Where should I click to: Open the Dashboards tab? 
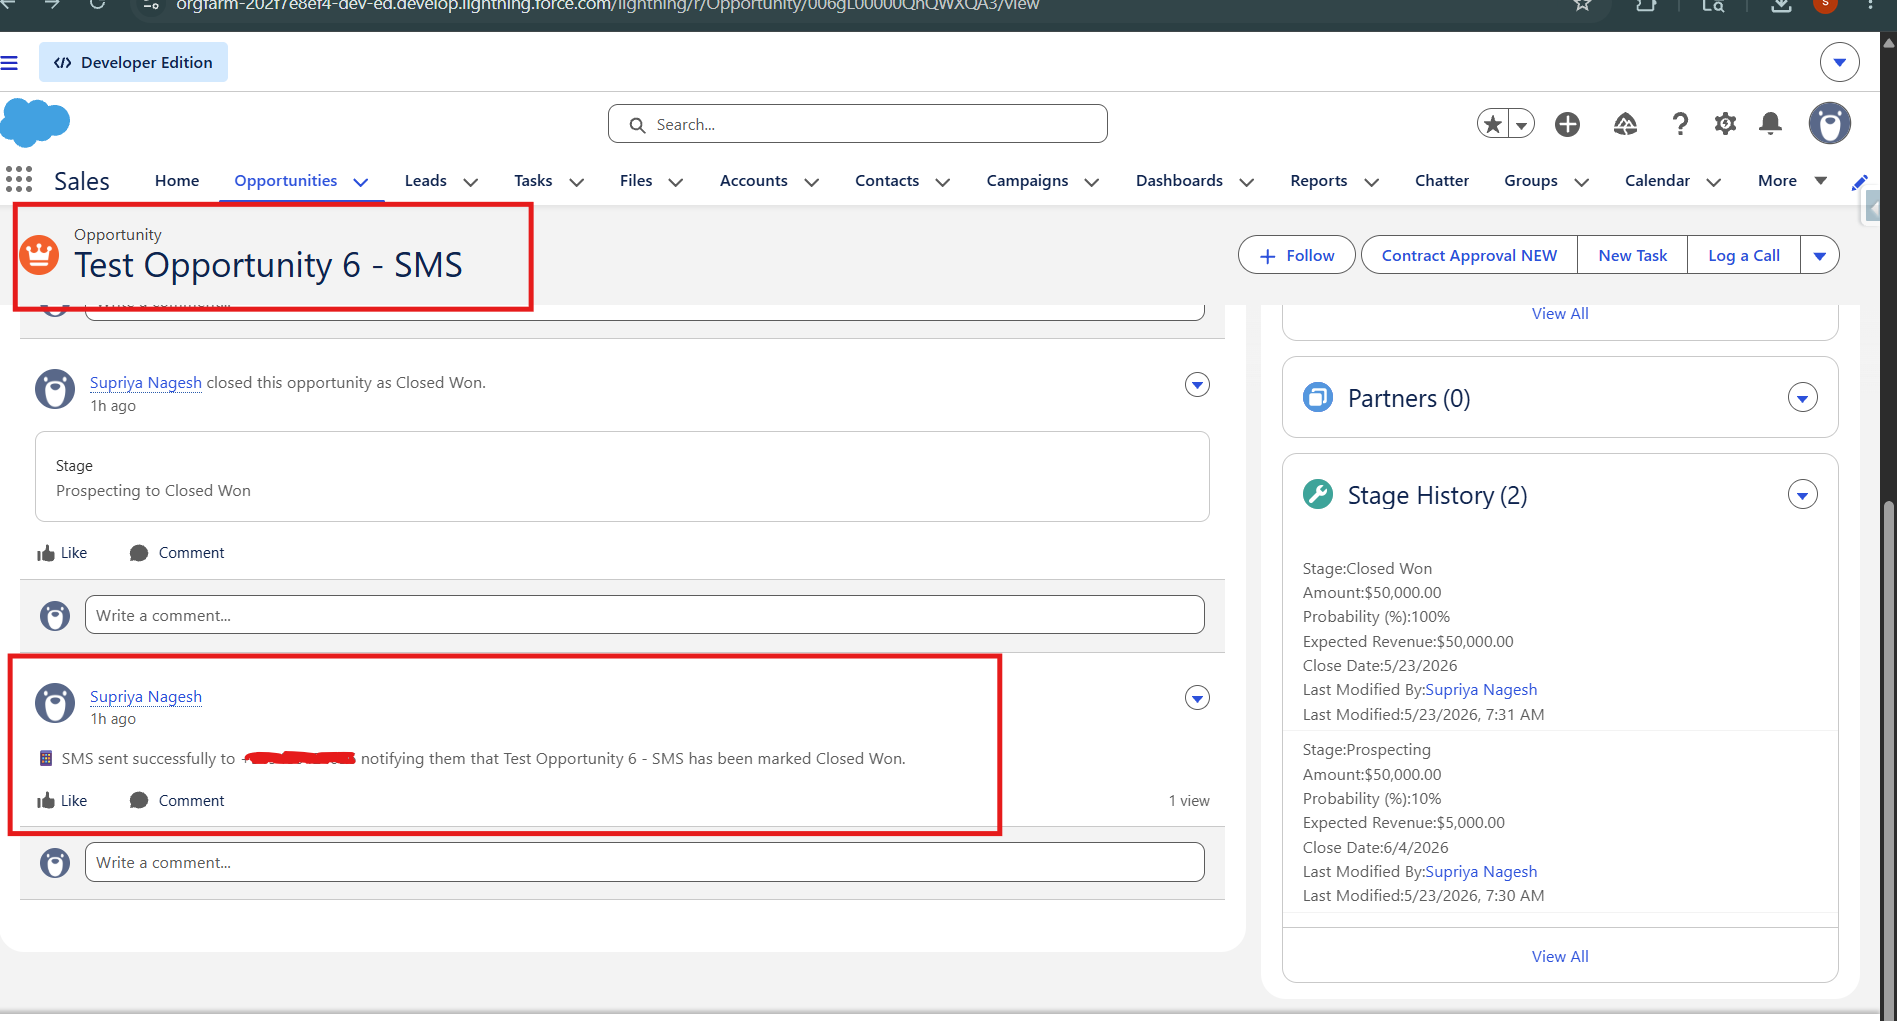point(1179,181)
